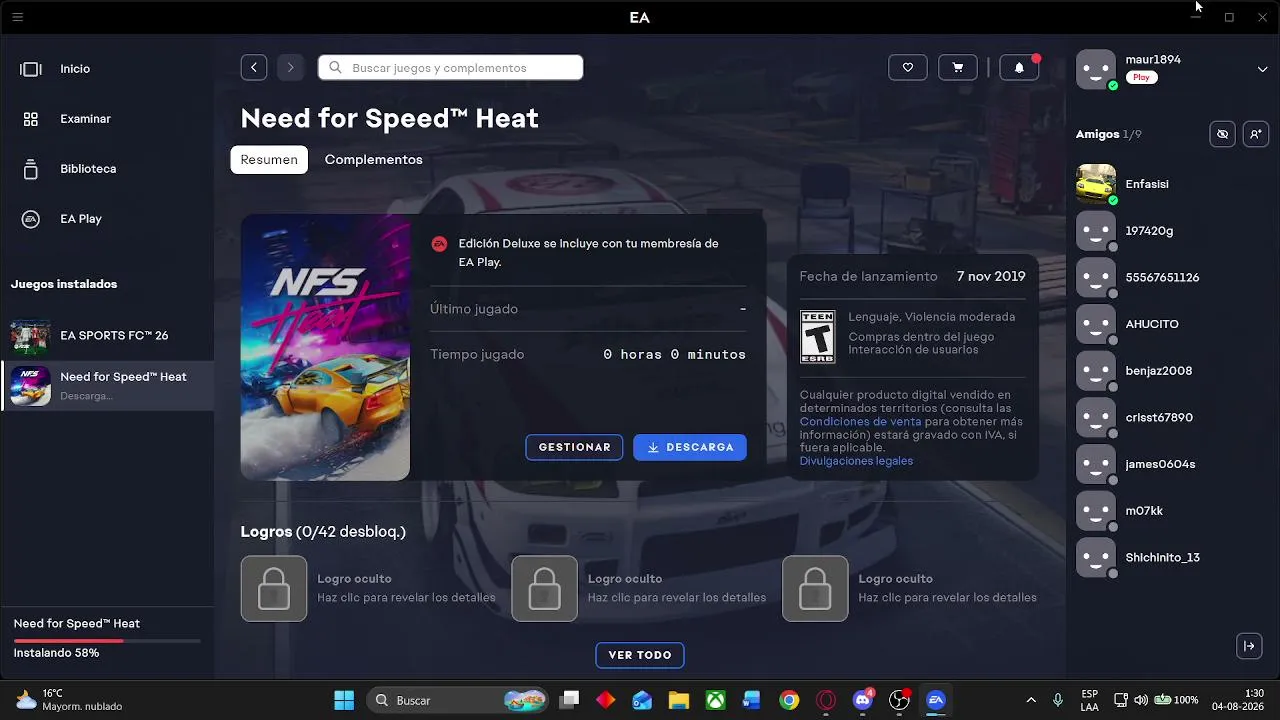This screenshot has height=720, width=1280.
Task: Open Biblioteca from the sidebar icon
Action: 31,169
